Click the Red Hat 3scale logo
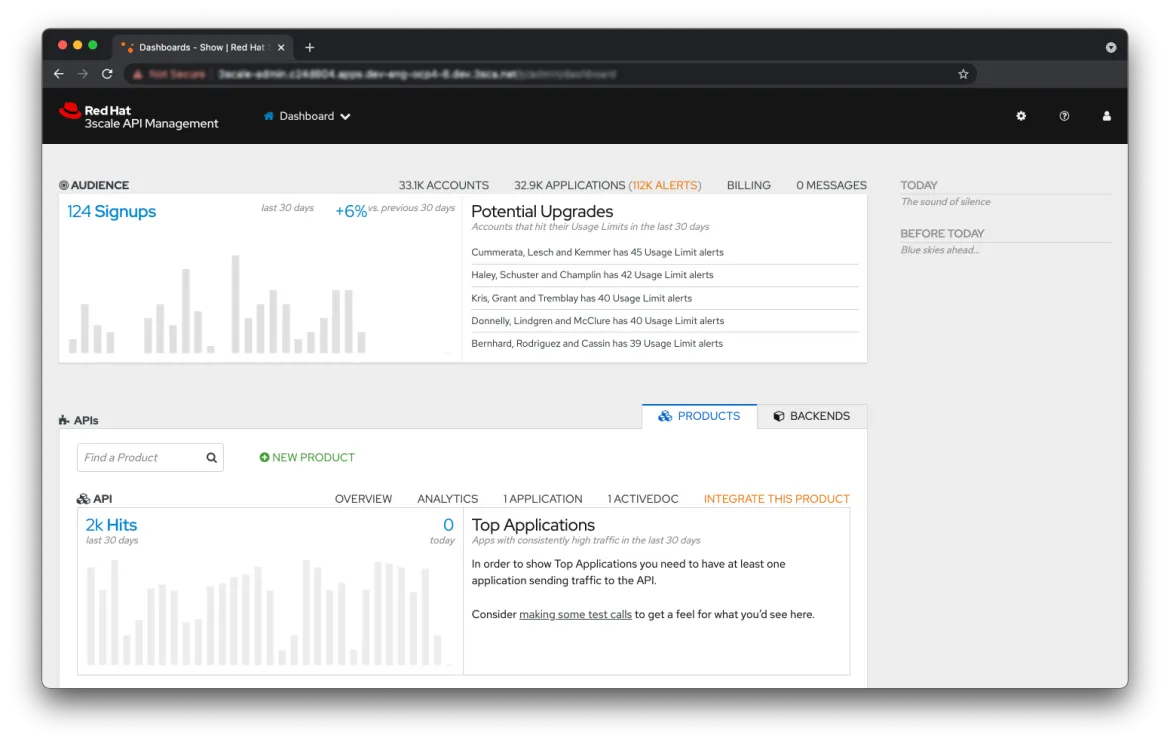 [x=139, y=117]
